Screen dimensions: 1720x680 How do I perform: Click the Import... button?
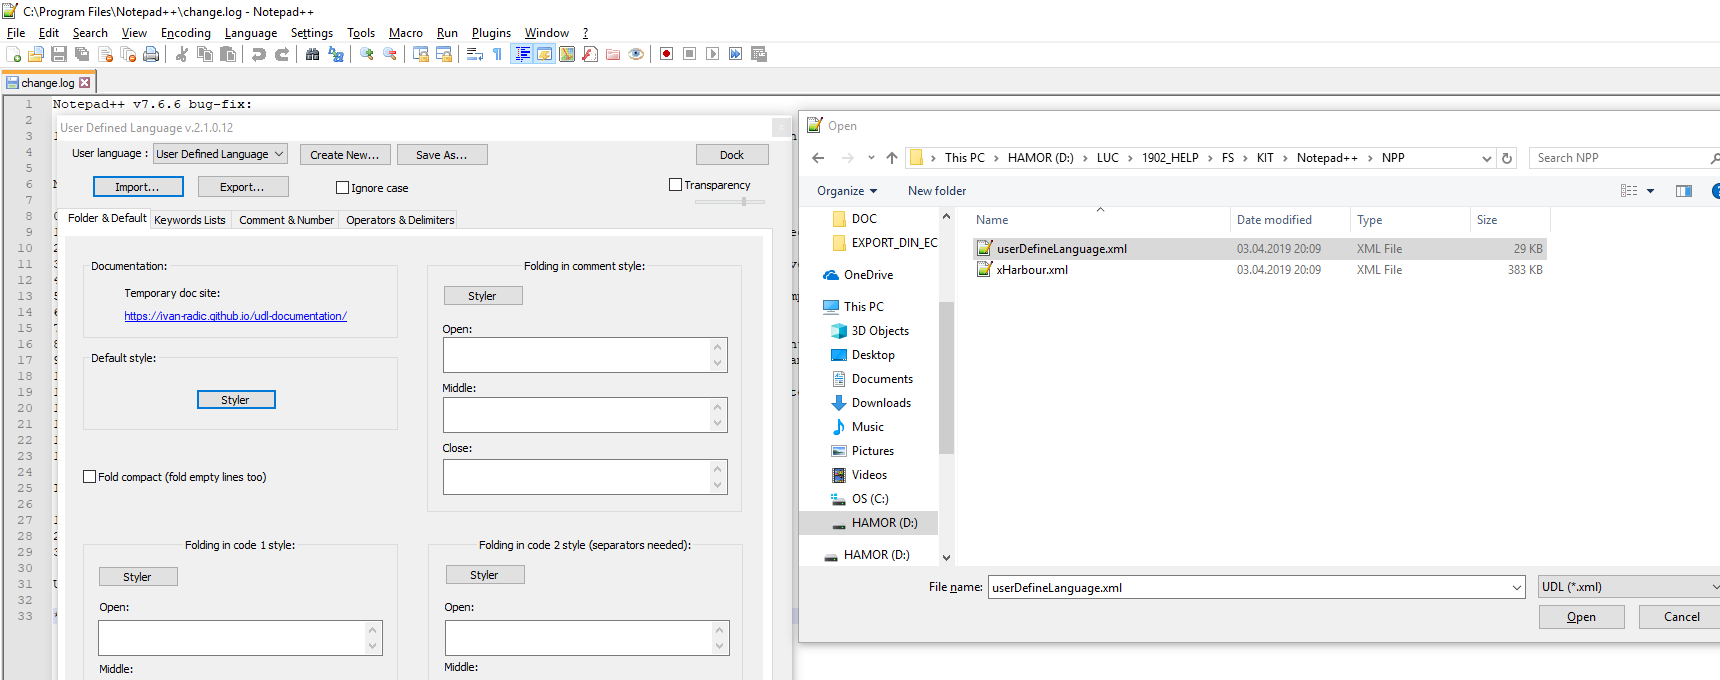coord(138,187)
